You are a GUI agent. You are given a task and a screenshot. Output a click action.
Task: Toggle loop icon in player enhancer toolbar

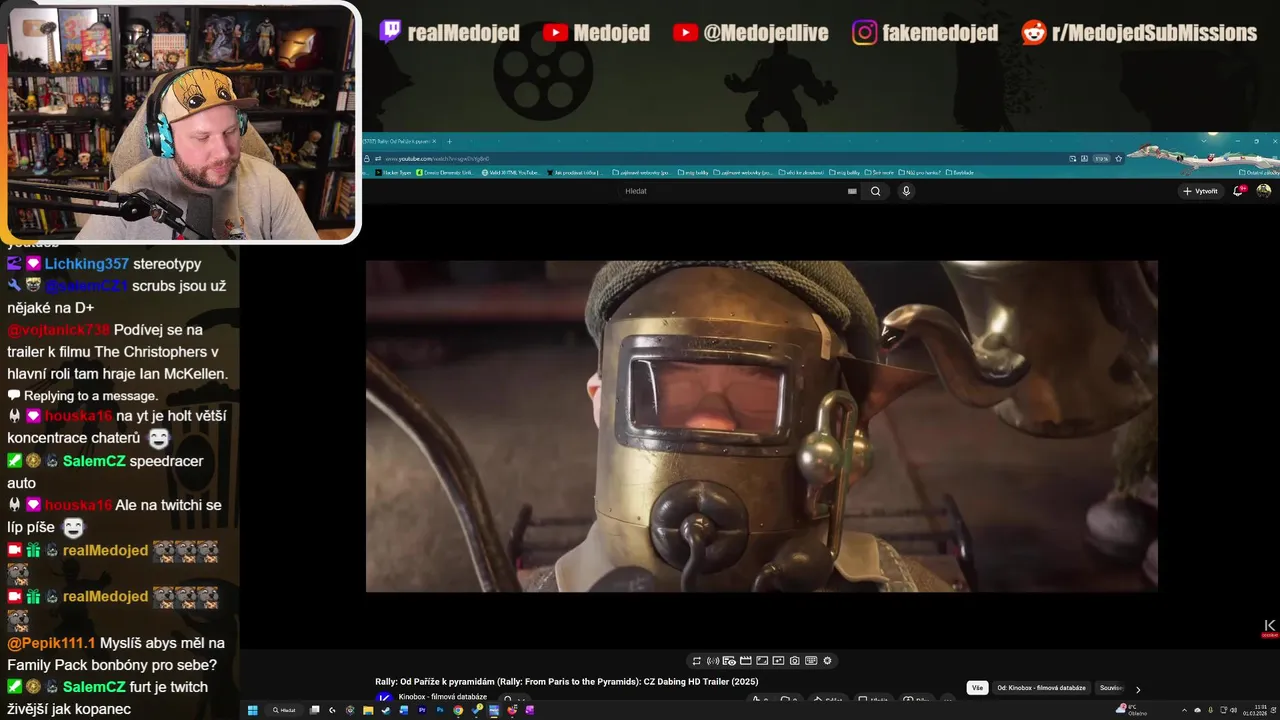point(696,661)
